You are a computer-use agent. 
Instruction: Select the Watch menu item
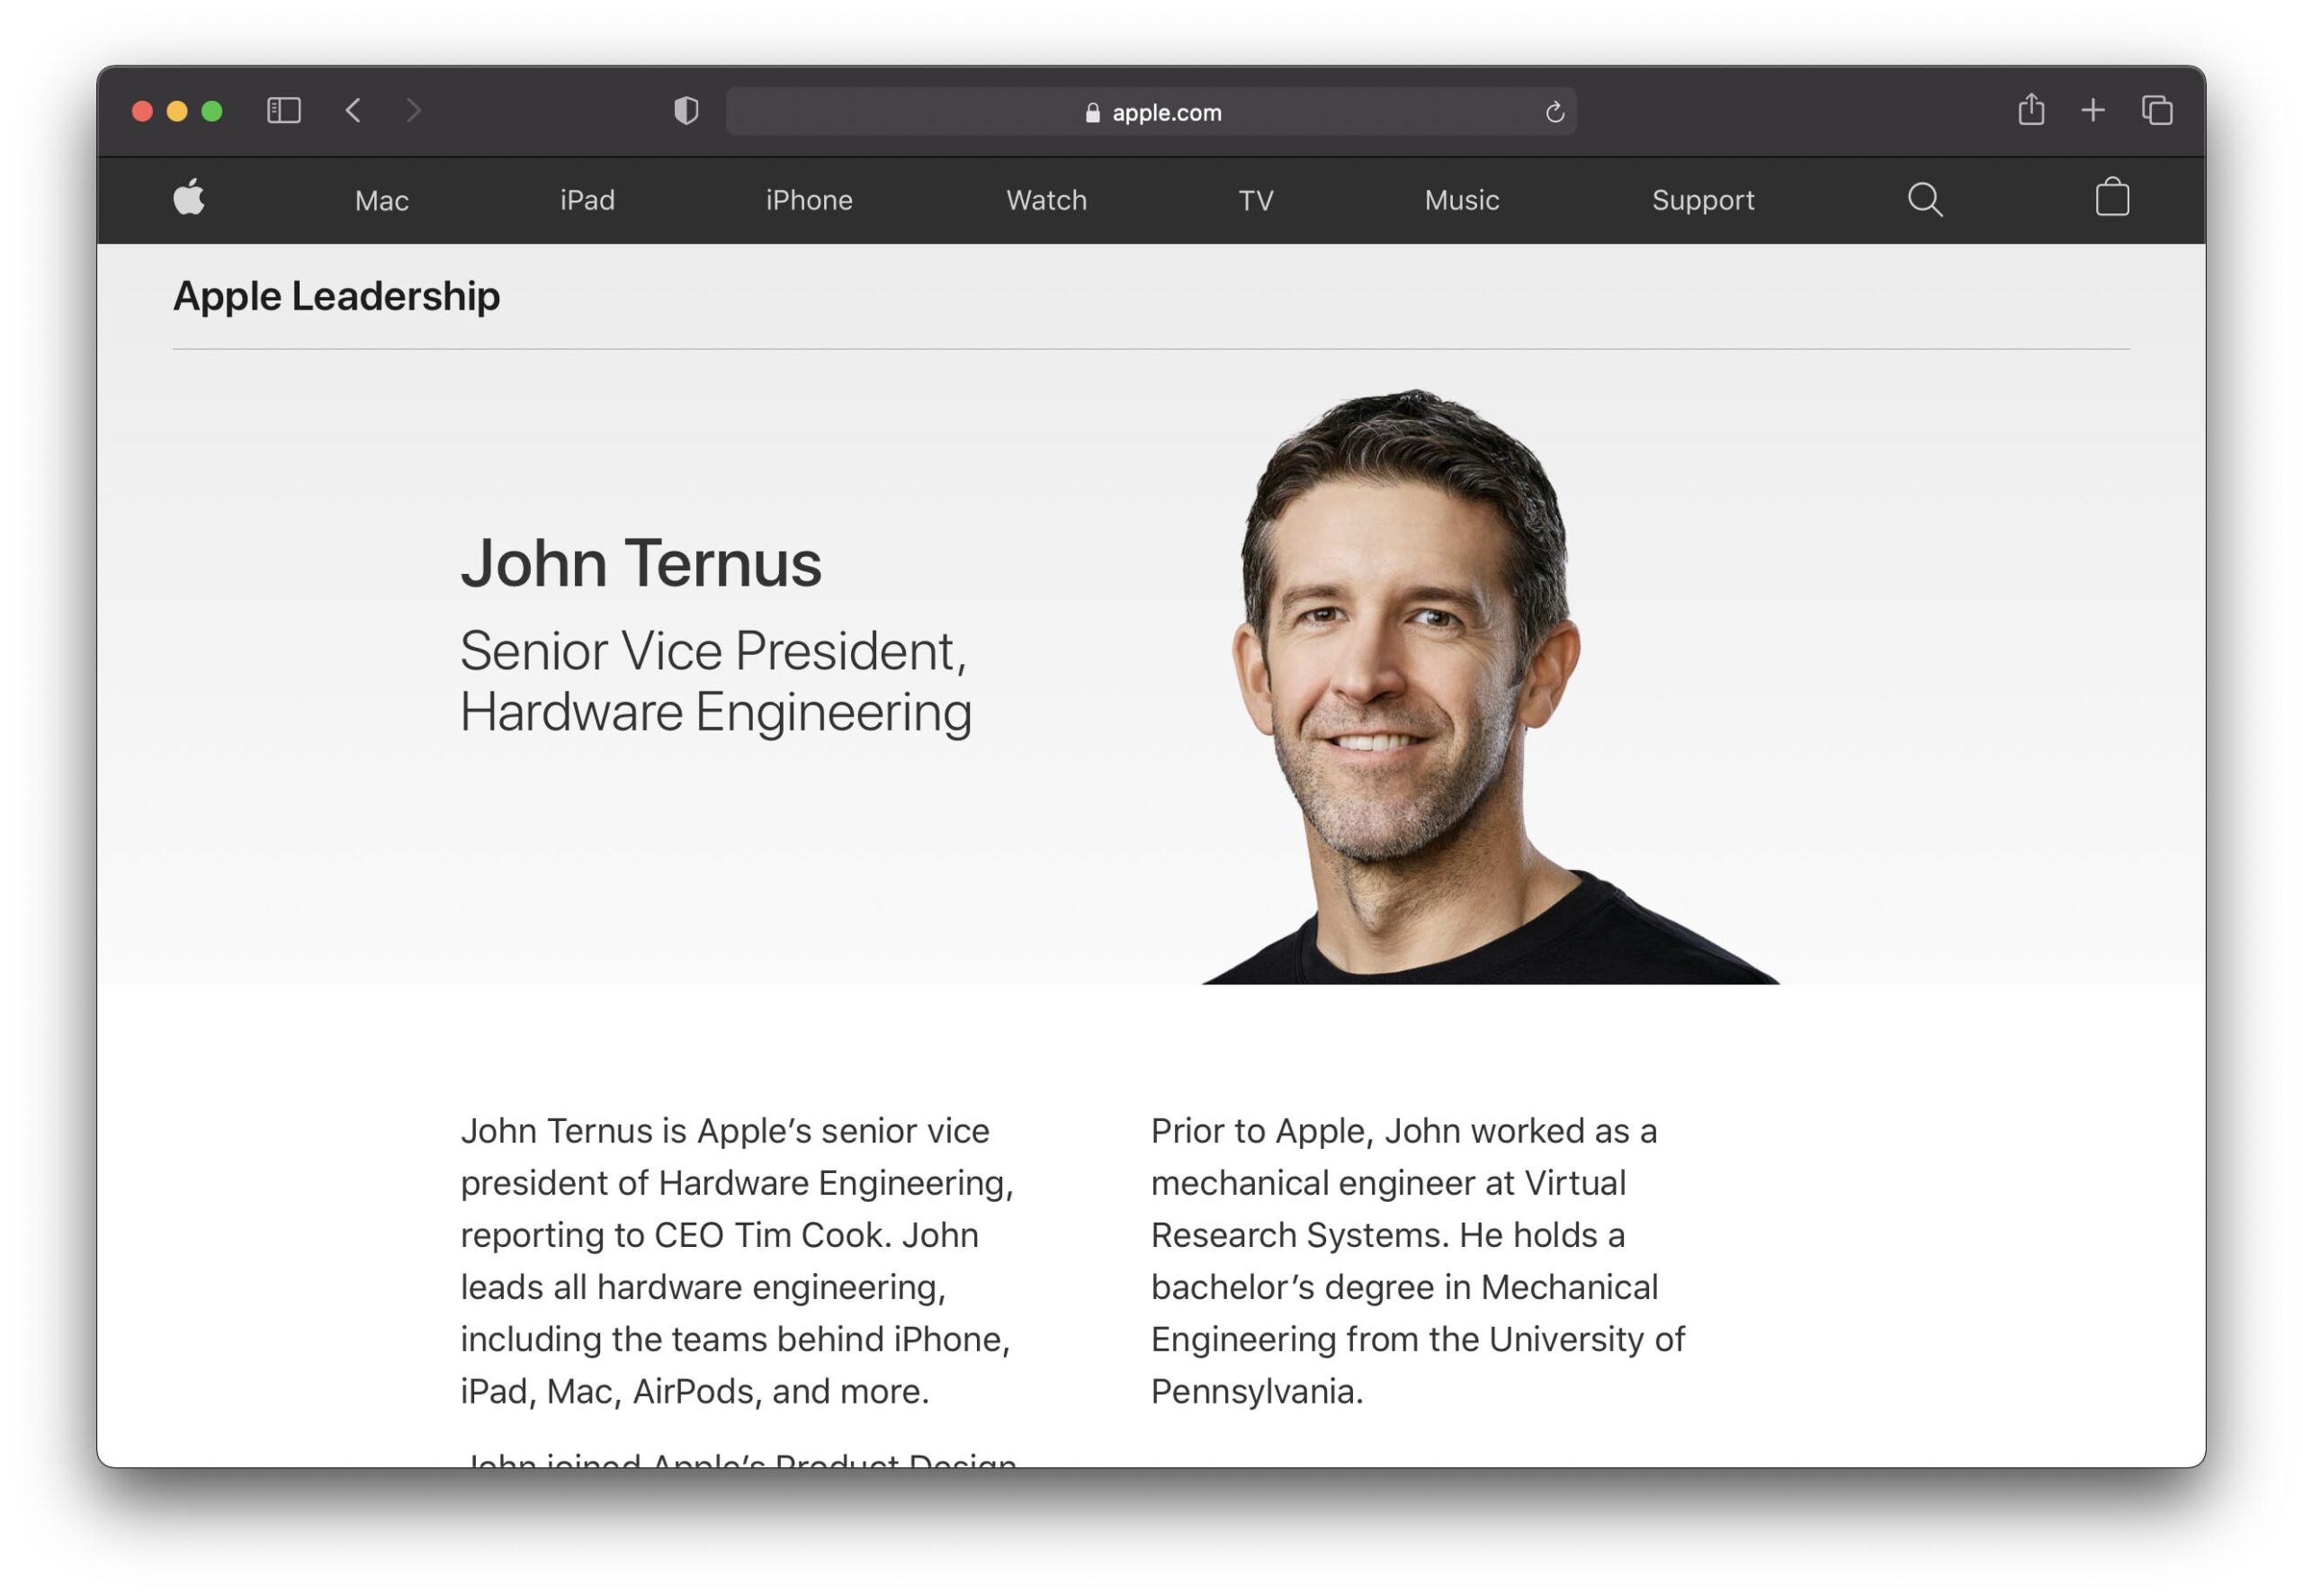[1044, 199]
